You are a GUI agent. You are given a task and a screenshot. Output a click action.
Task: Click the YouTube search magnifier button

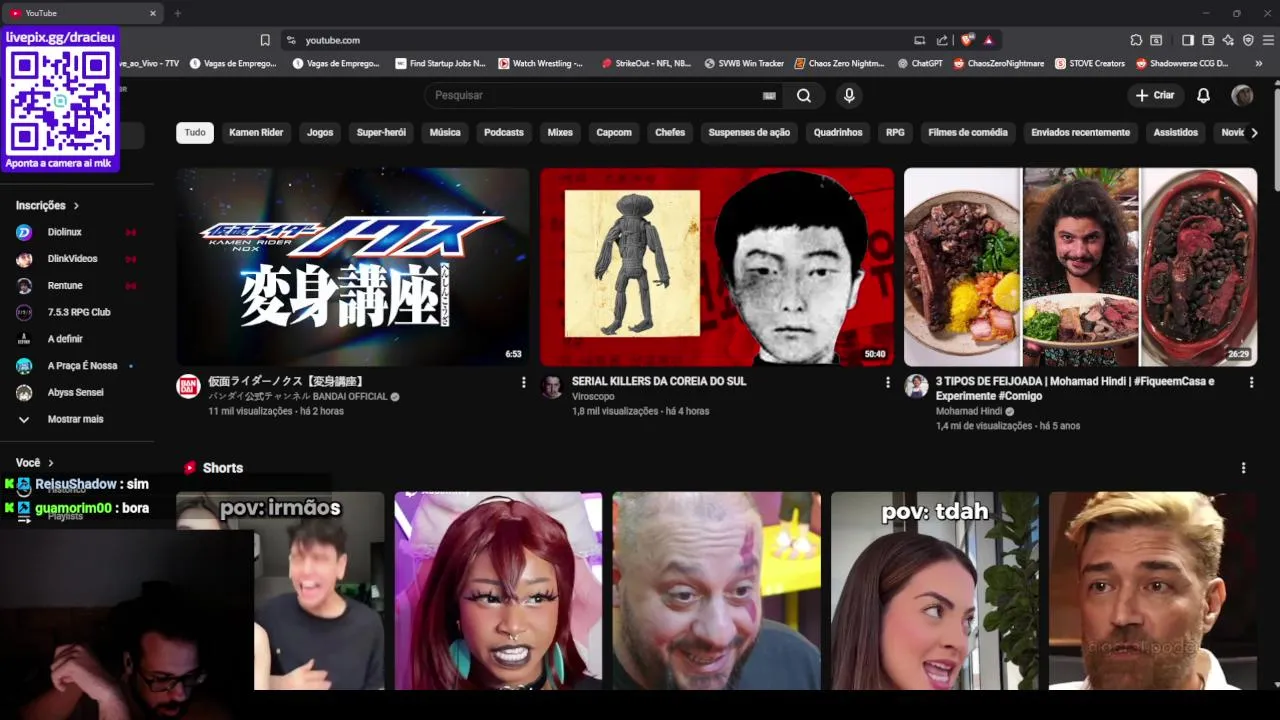[x=804, y=95]
